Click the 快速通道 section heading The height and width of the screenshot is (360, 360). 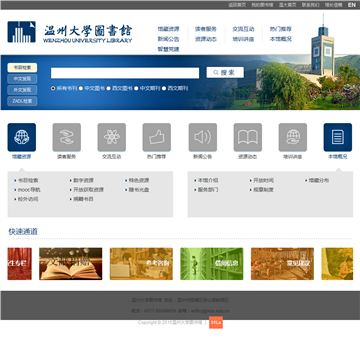[23, 232]
